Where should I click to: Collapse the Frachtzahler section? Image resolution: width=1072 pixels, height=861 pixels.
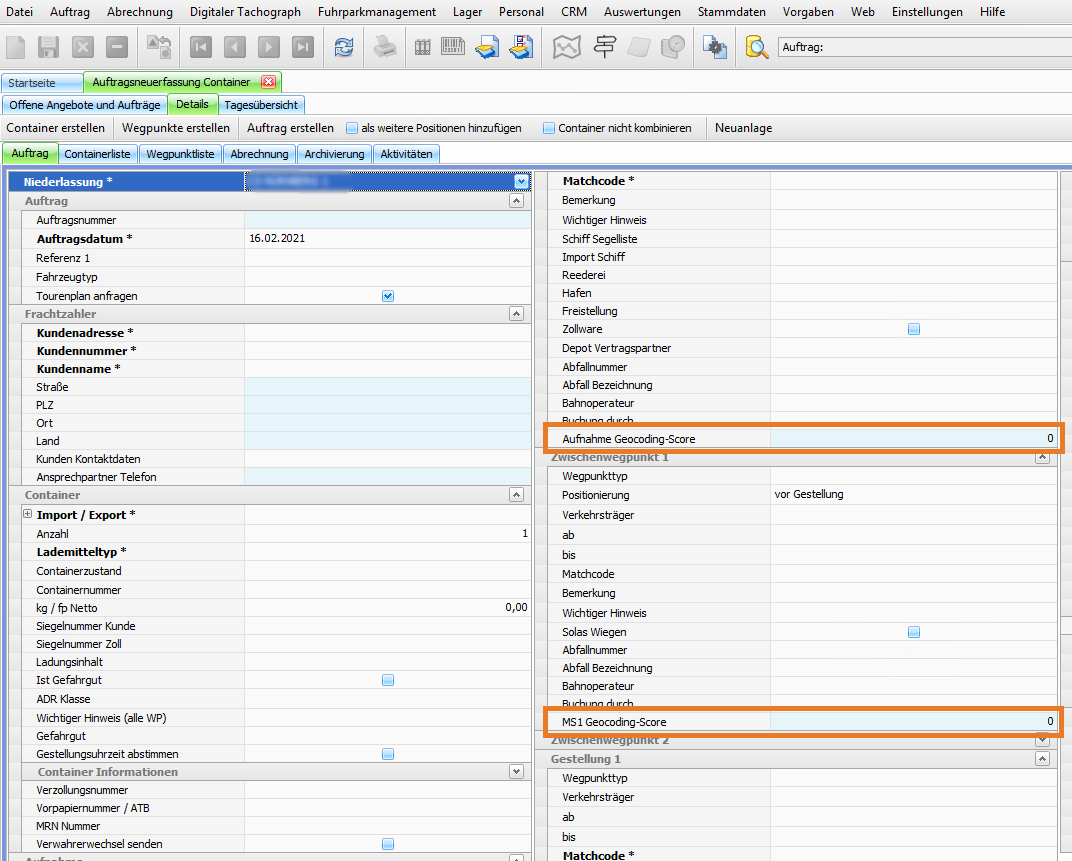516,314
